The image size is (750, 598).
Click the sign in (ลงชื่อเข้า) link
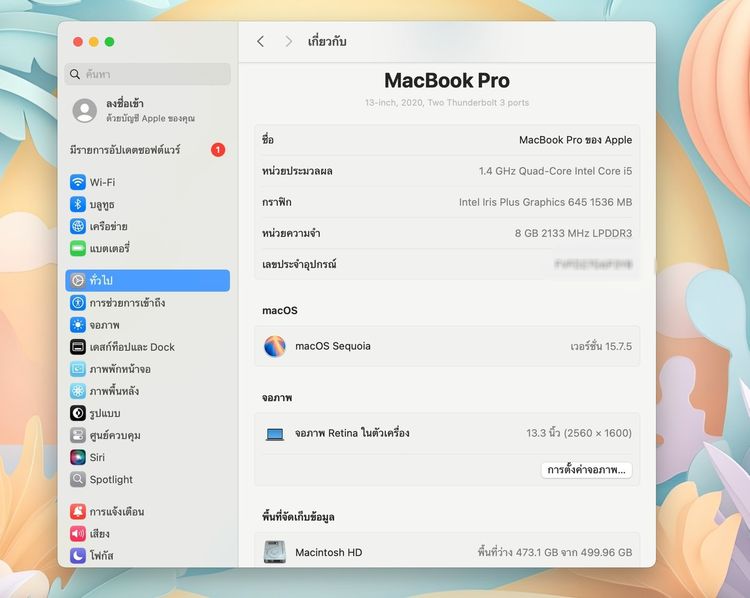click(125, 103)
